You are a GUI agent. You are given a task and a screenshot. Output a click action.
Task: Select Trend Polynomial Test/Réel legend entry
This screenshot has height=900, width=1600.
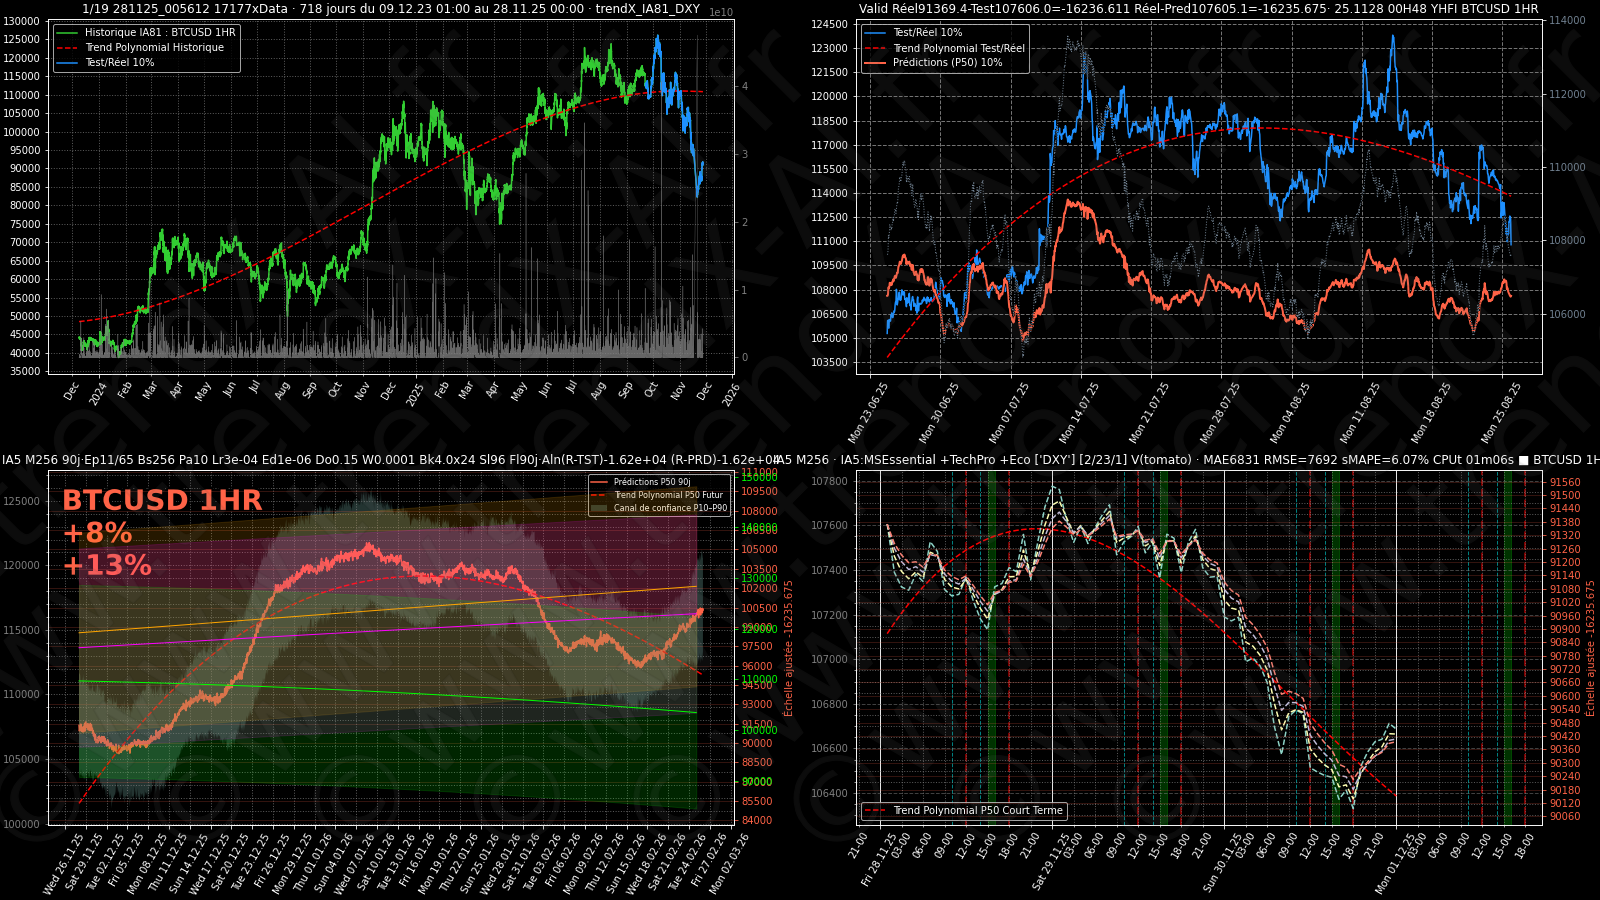pyautogui.click(x=958, y=48)
